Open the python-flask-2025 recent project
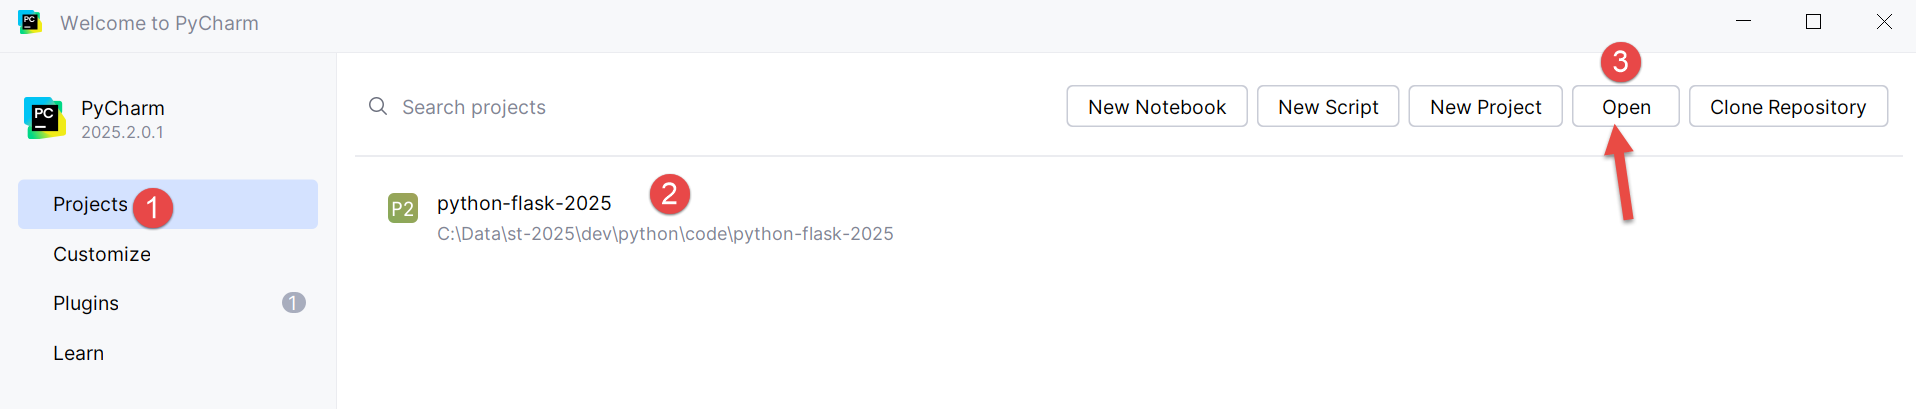The image size is (1916, 409). coord(524,203)
